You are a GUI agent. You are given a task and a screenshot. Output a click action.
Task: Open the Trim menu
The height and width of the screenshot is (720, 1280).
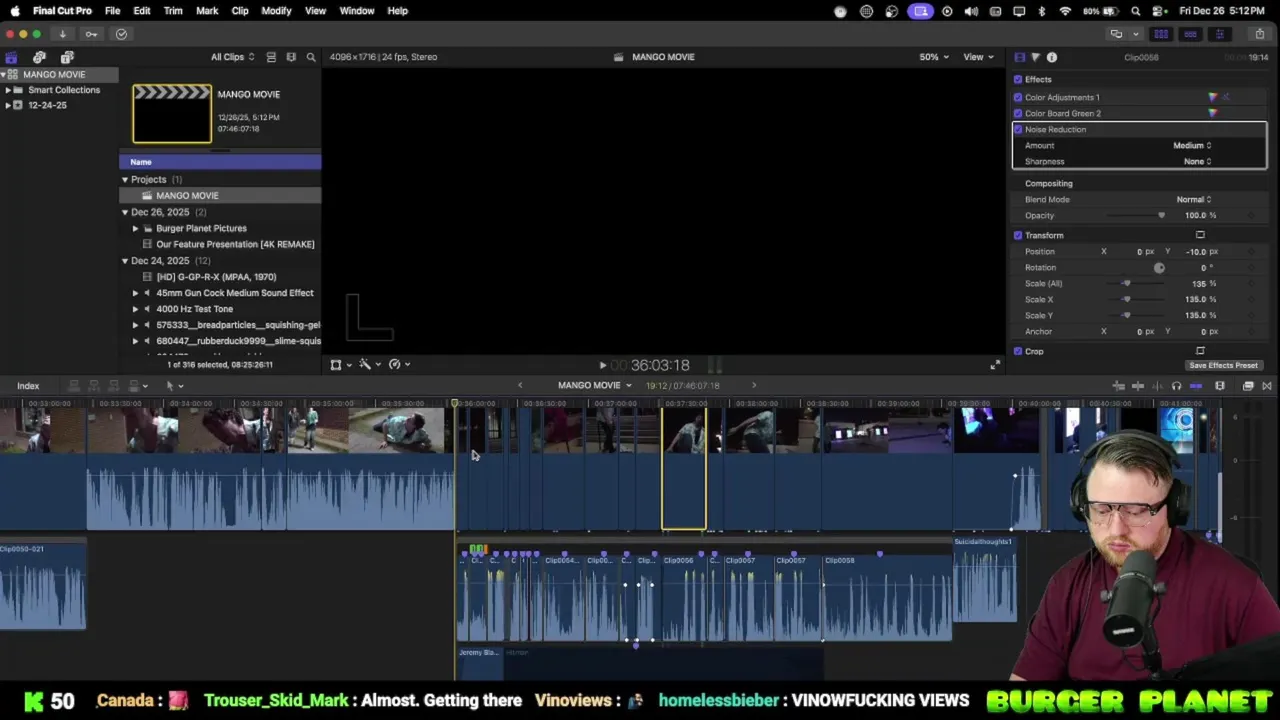pos(173,11)
